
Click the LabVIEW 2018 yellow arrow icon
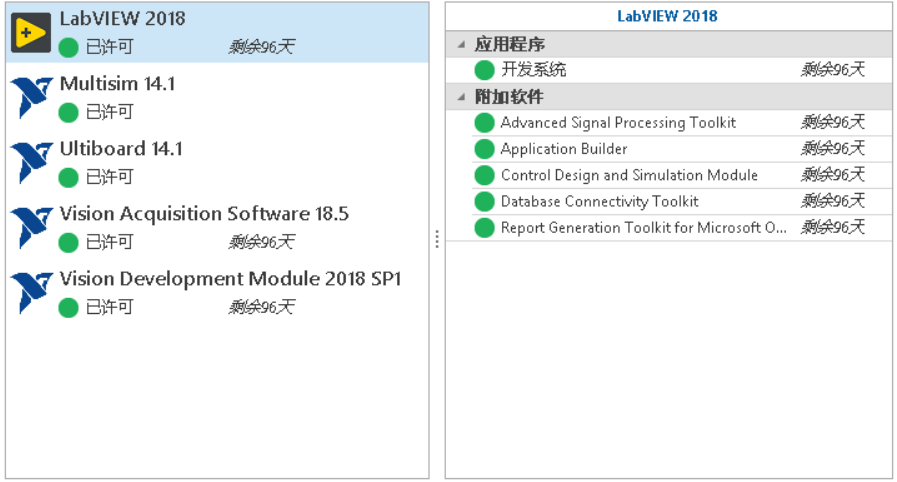click(31, 33)
